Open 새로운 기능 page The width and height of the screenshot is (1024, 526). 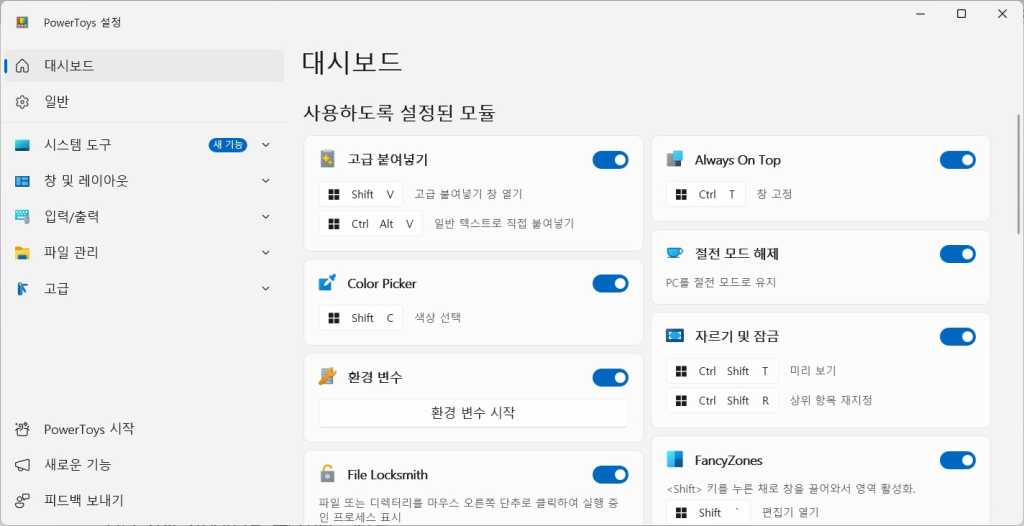[x=144, y=465]
